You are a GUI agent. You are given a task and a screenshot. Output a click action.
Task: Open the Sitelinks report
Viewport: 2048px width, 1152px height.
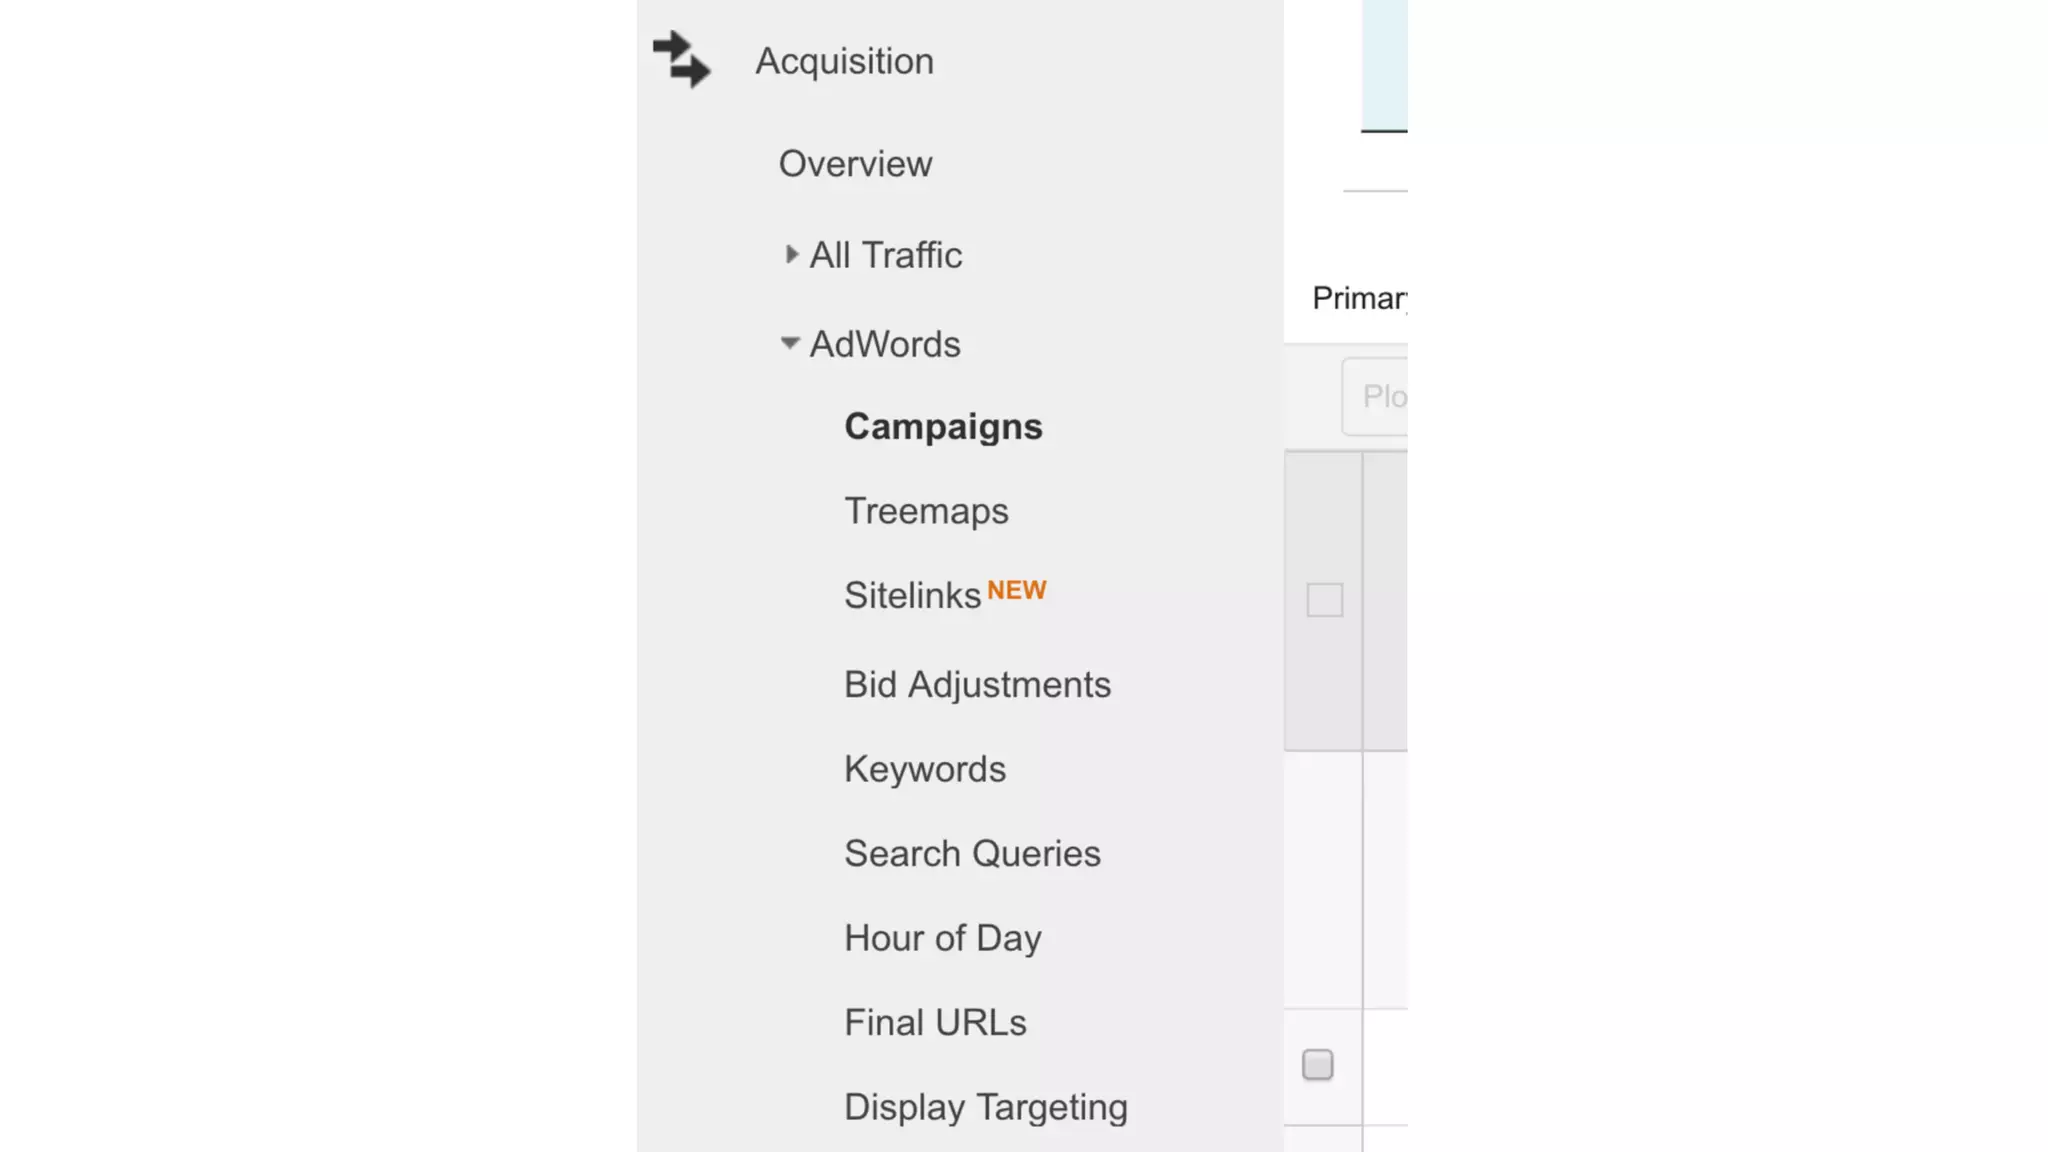[x=912, y=596]
